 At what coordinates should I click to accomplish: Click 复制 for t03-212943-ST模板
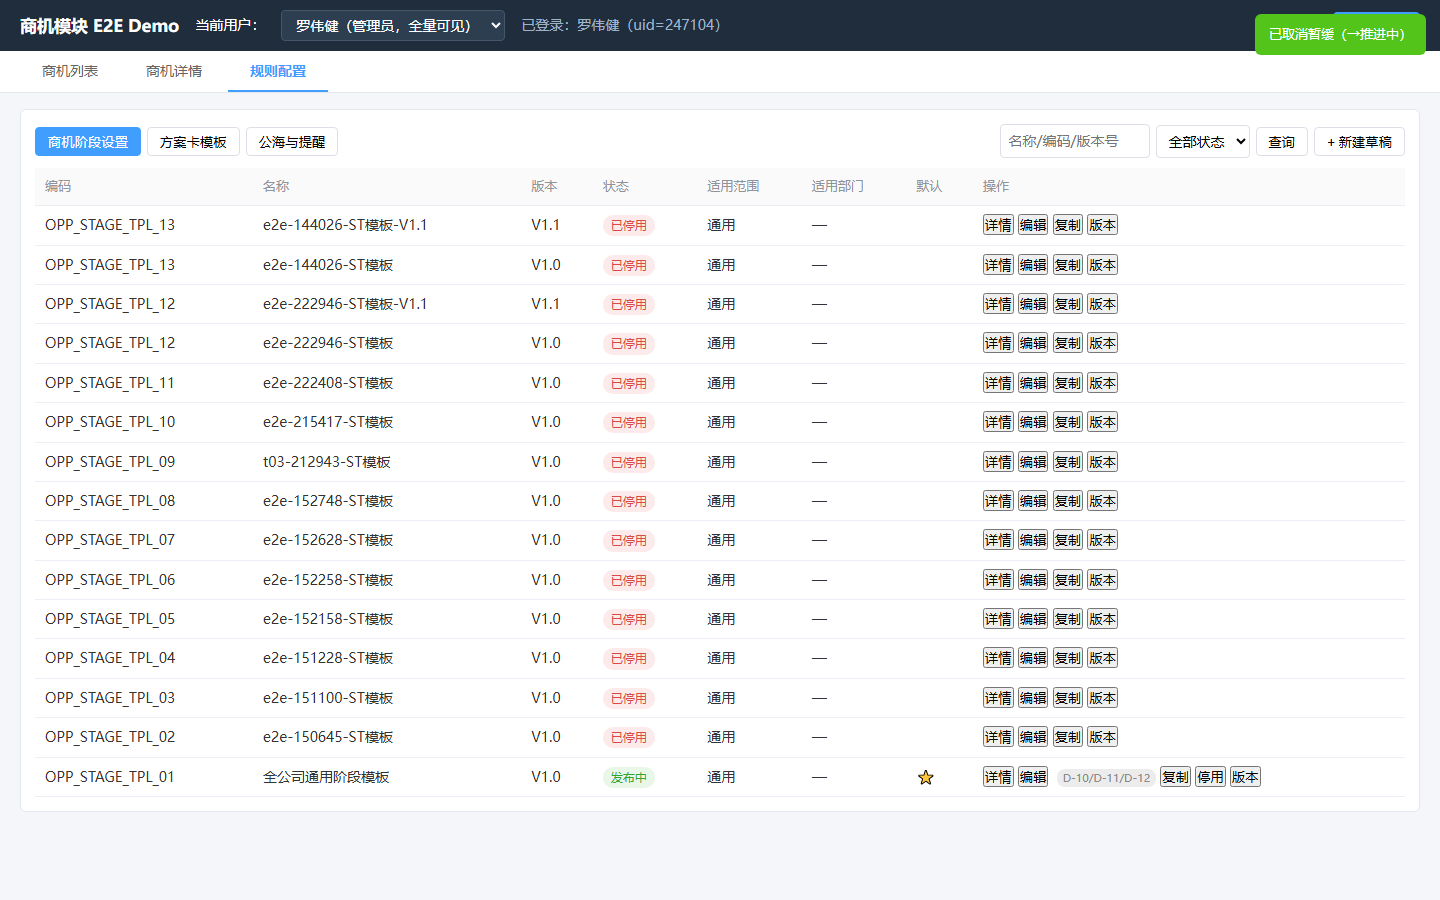click(x=1068, y=462)
